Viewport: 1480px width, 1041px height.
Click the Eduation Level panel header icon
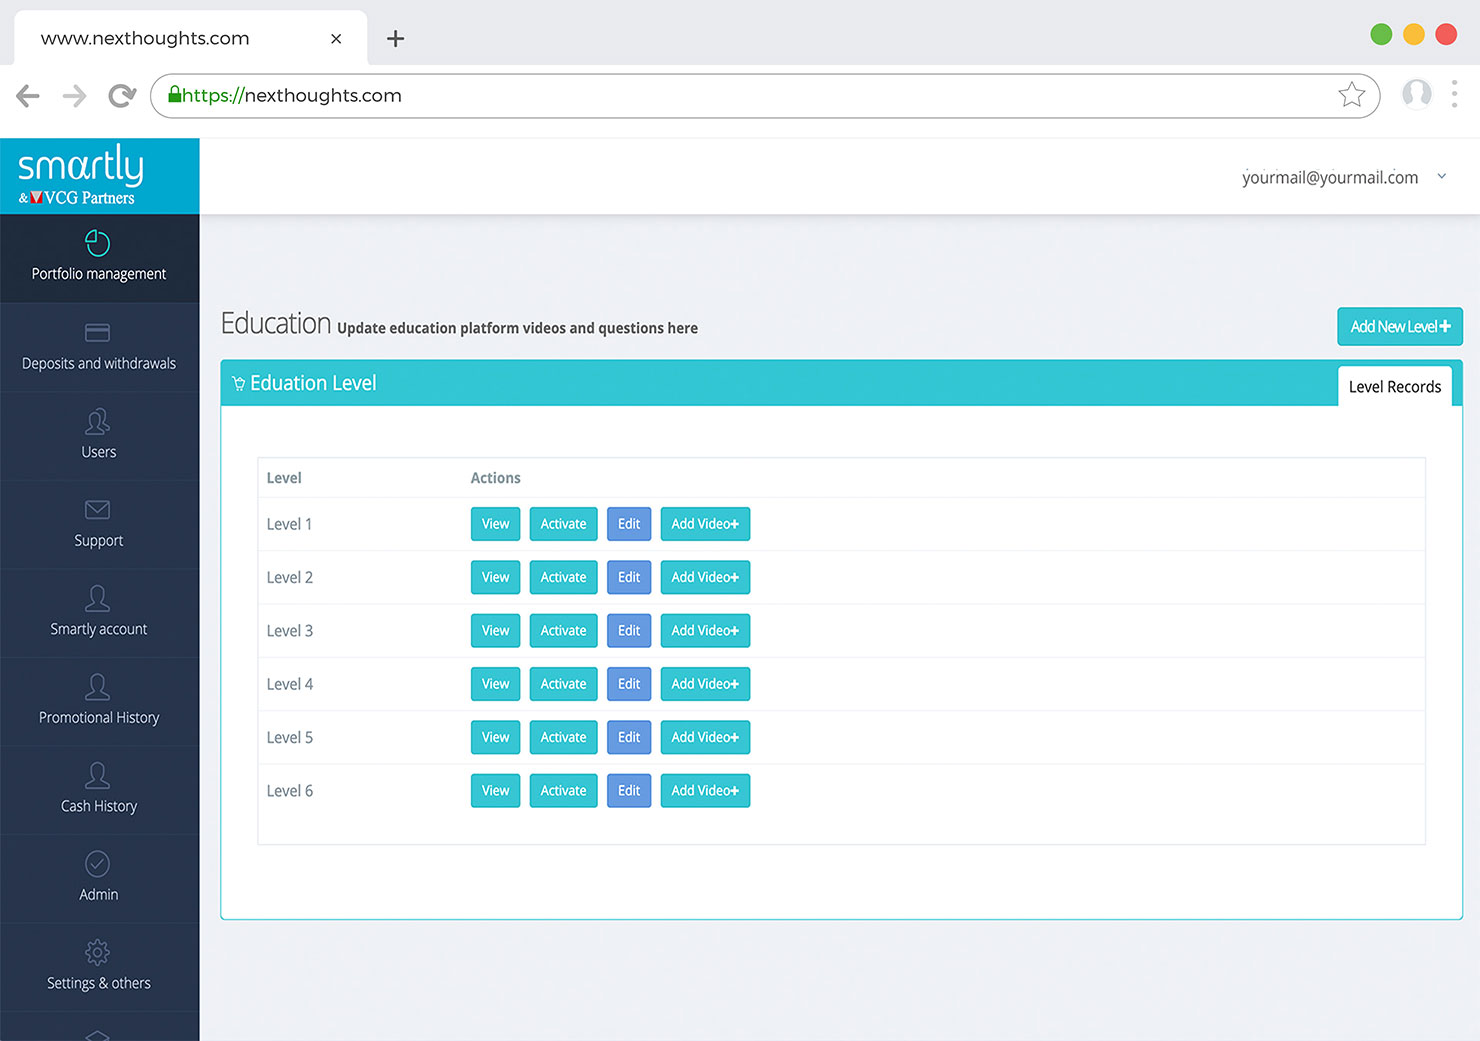pyautogui.click(x=238, y=384)
